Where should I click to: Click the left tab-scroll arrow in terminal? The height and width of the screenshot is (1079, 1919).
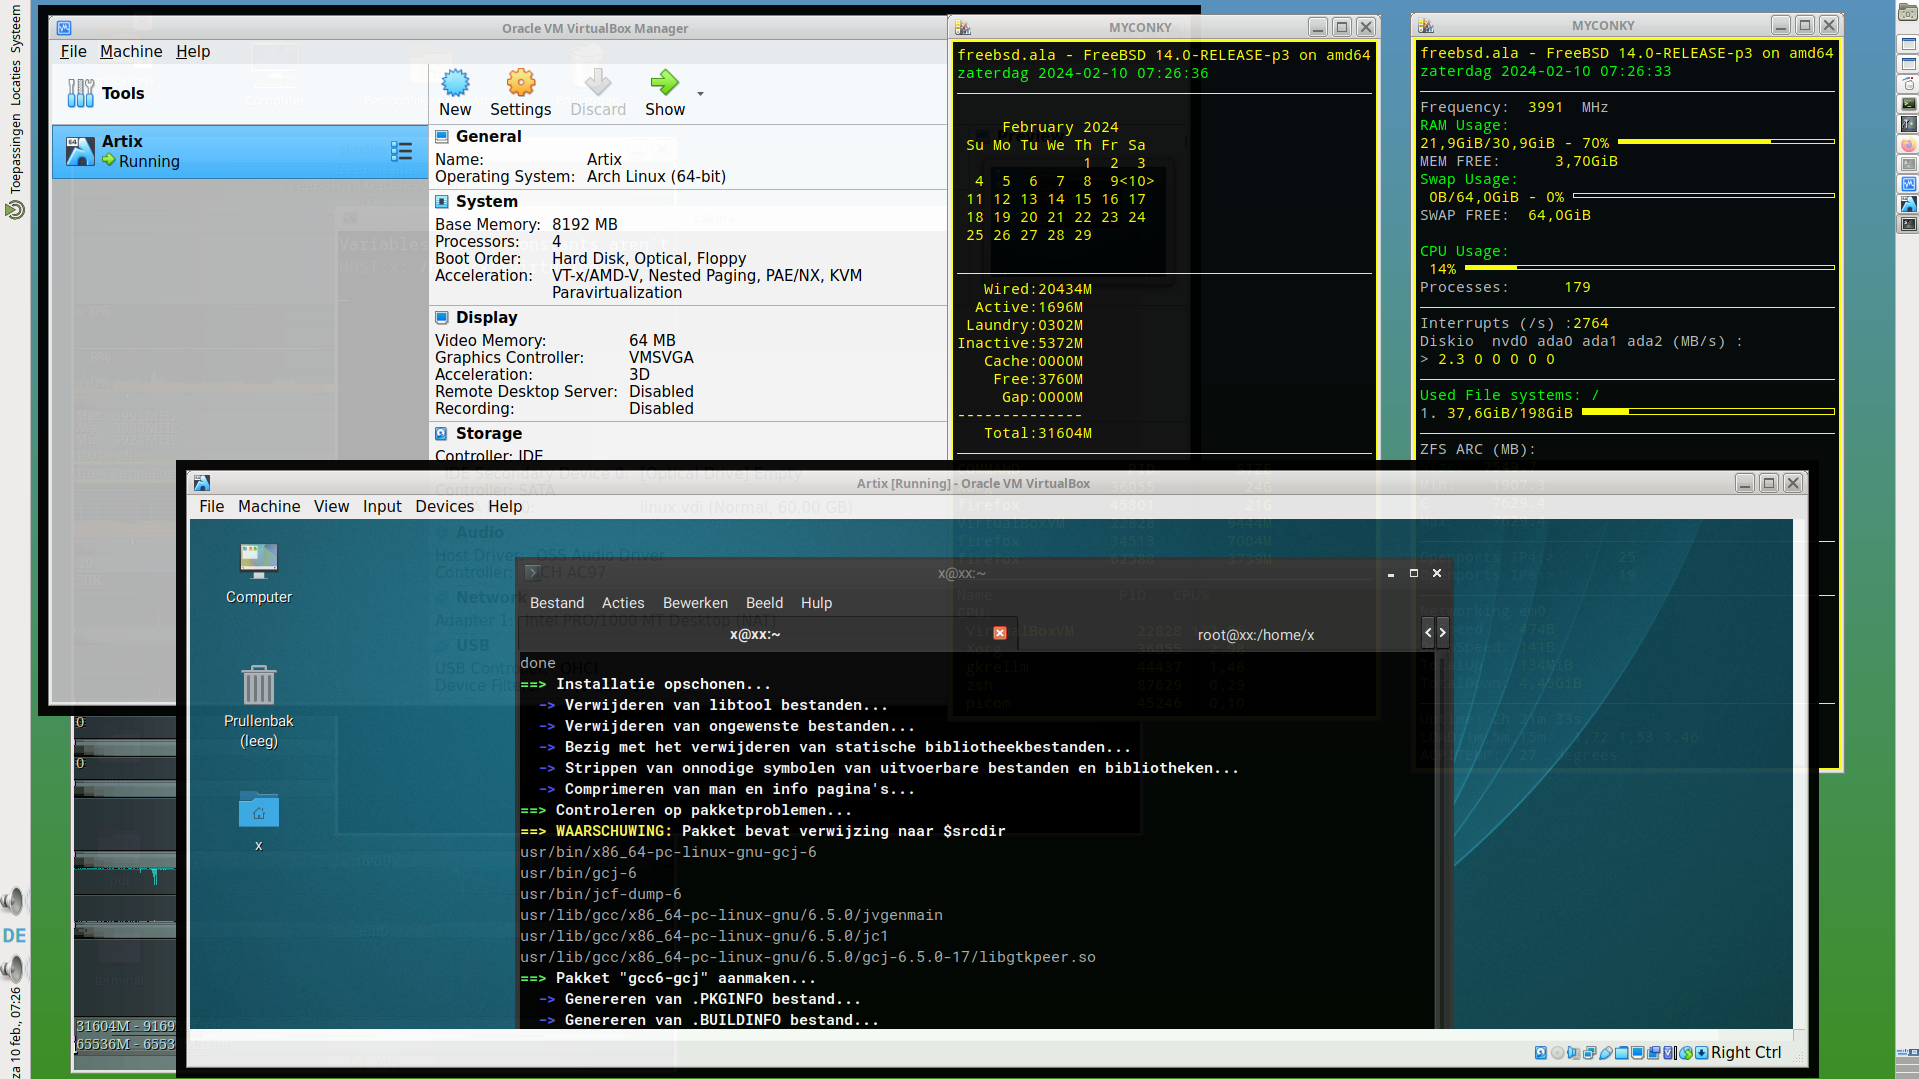pos(1428,633)
